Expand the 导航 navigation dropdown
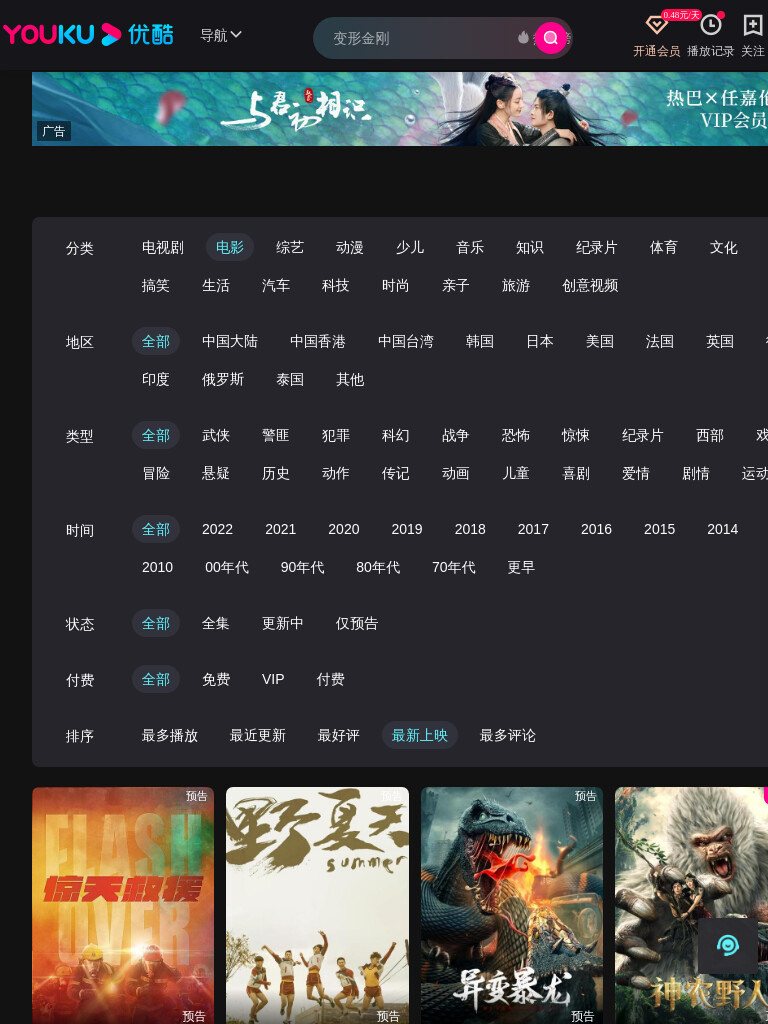Image resolution: width=768 pixels, height=1024 pixels. pyautogui.click(x=221, y=35)
